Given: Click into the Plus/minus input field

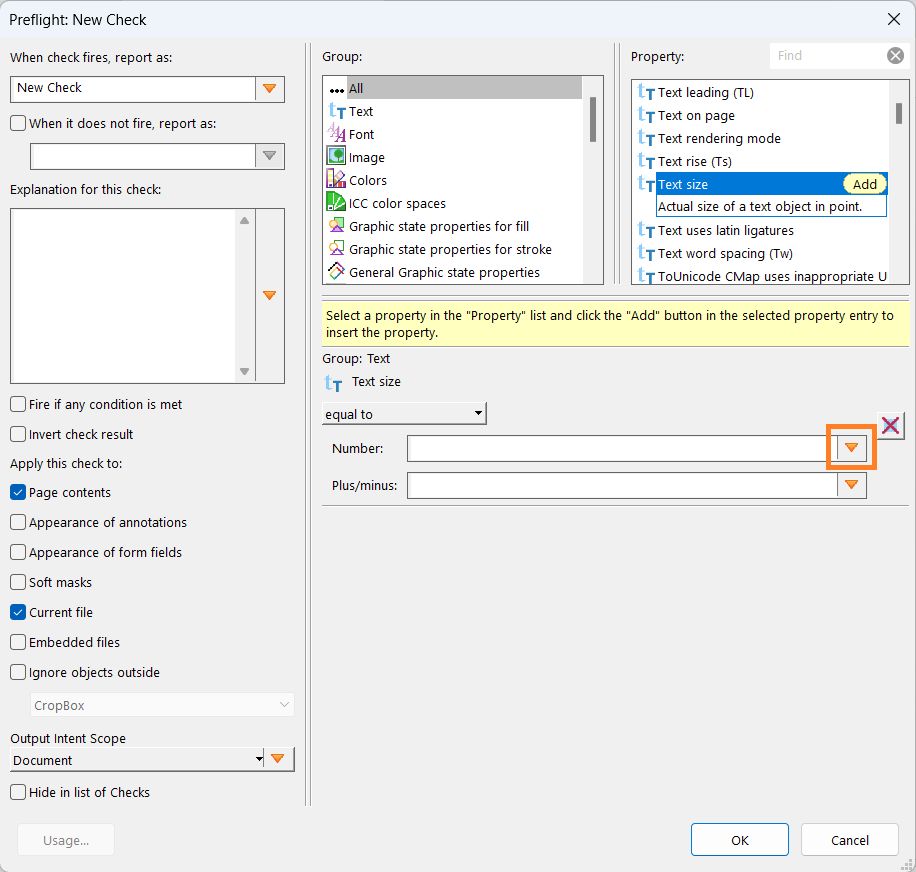Looking at the screenshot, I should click(x=622, y=485).
